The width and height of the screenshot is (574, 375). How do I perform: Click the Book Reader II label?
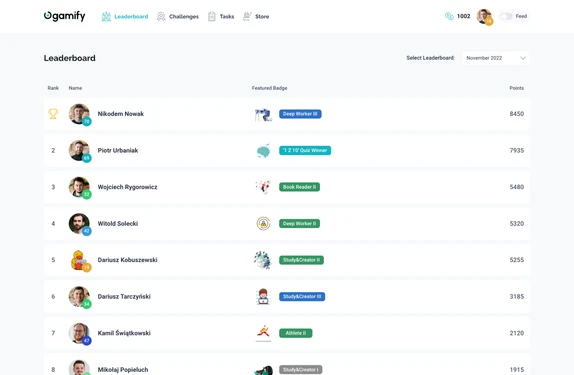pyautogui.click(x=299, y=187)
